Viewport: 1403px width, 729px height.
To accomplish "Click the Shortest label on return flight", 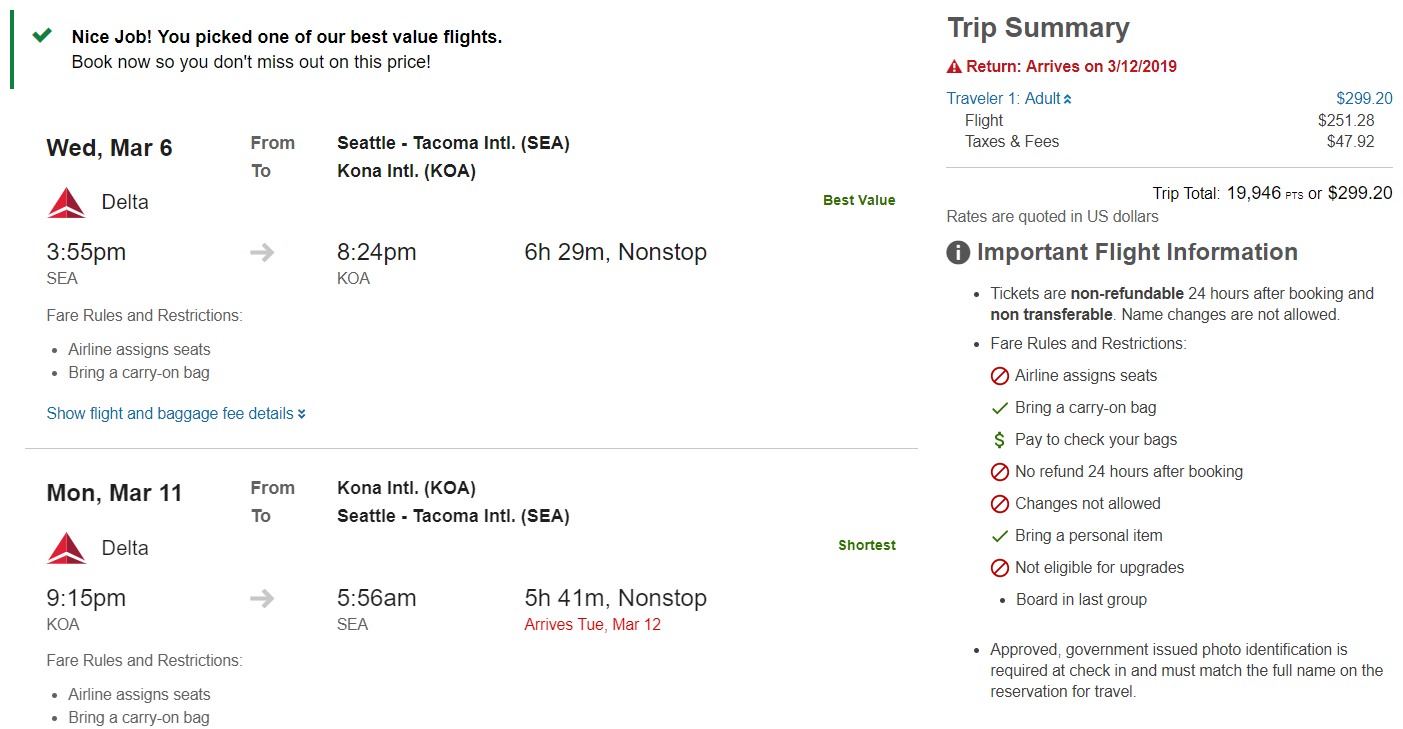I will (x=866, y=546).
